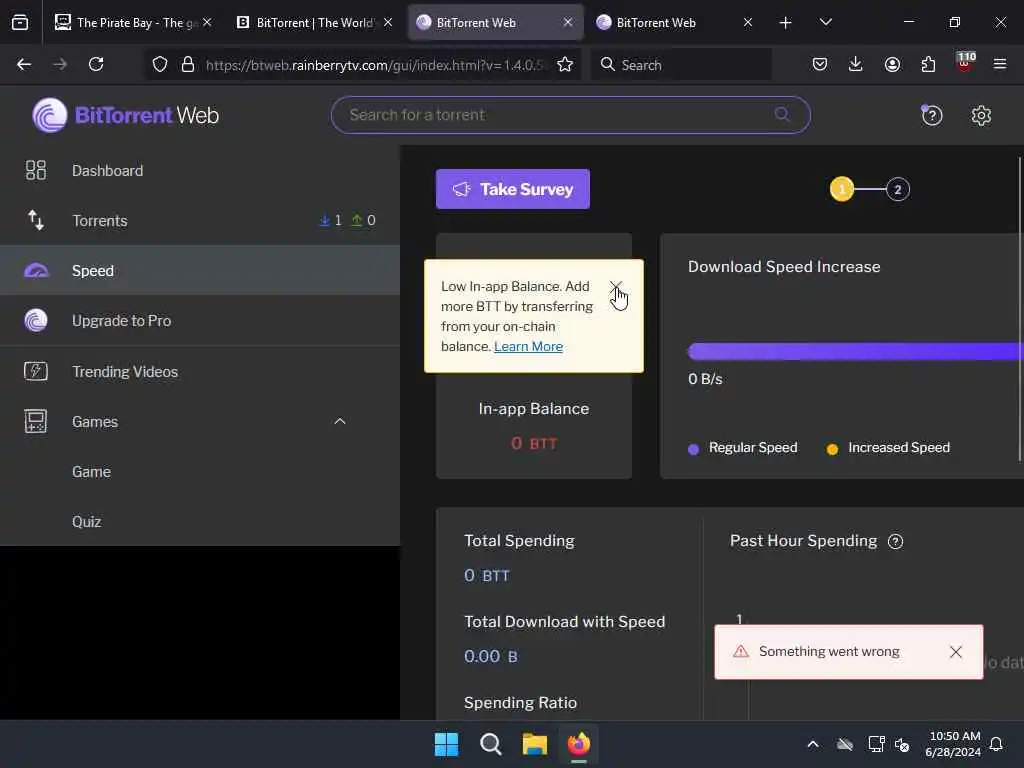Open Windows taskbar search
Viewport: 1024px width, 768px height.
coord(490,744)
